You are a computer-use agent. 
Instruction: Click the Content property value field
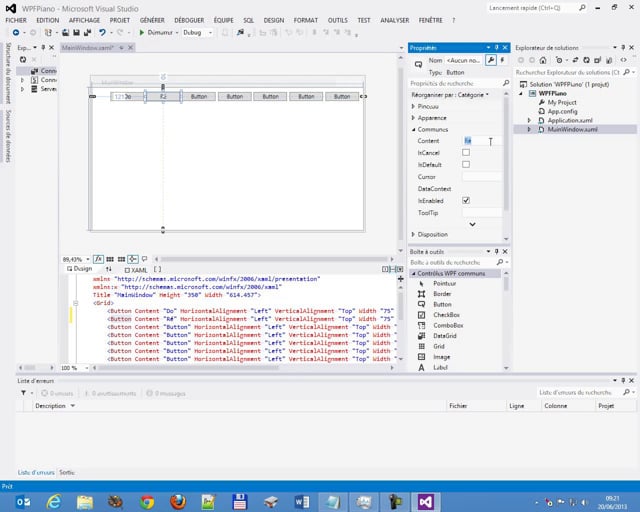point(482,141)
